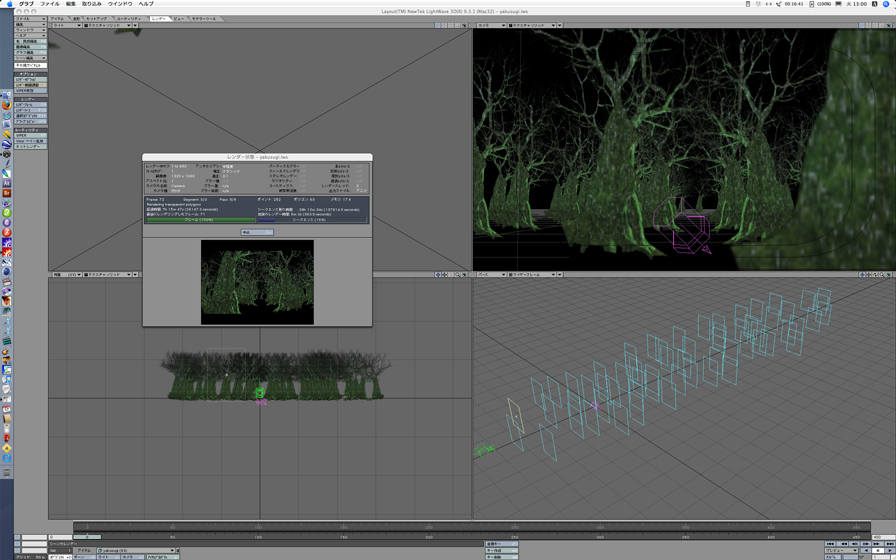Click the ネットレンダー button in the sidebar
This screenshot has width=896, height=560.
28,147
